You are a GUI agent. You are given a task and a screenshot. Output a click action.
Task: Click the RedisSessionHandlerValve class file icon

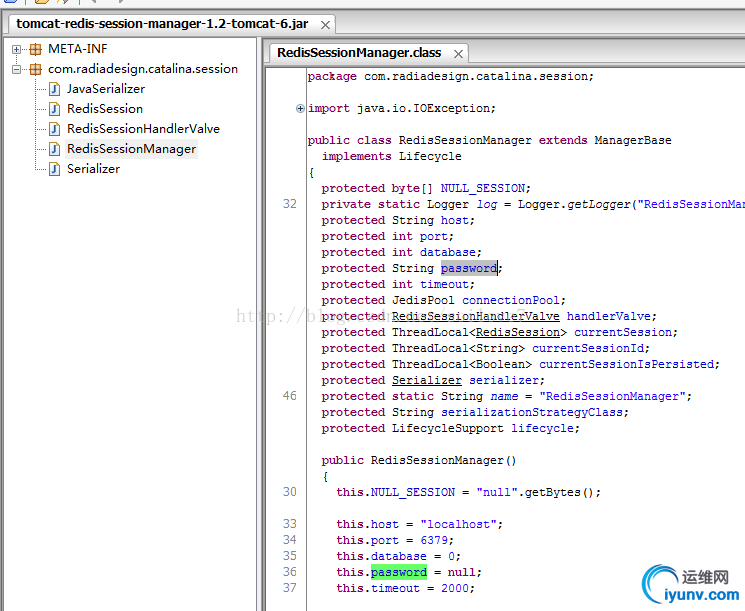point(55,129)
